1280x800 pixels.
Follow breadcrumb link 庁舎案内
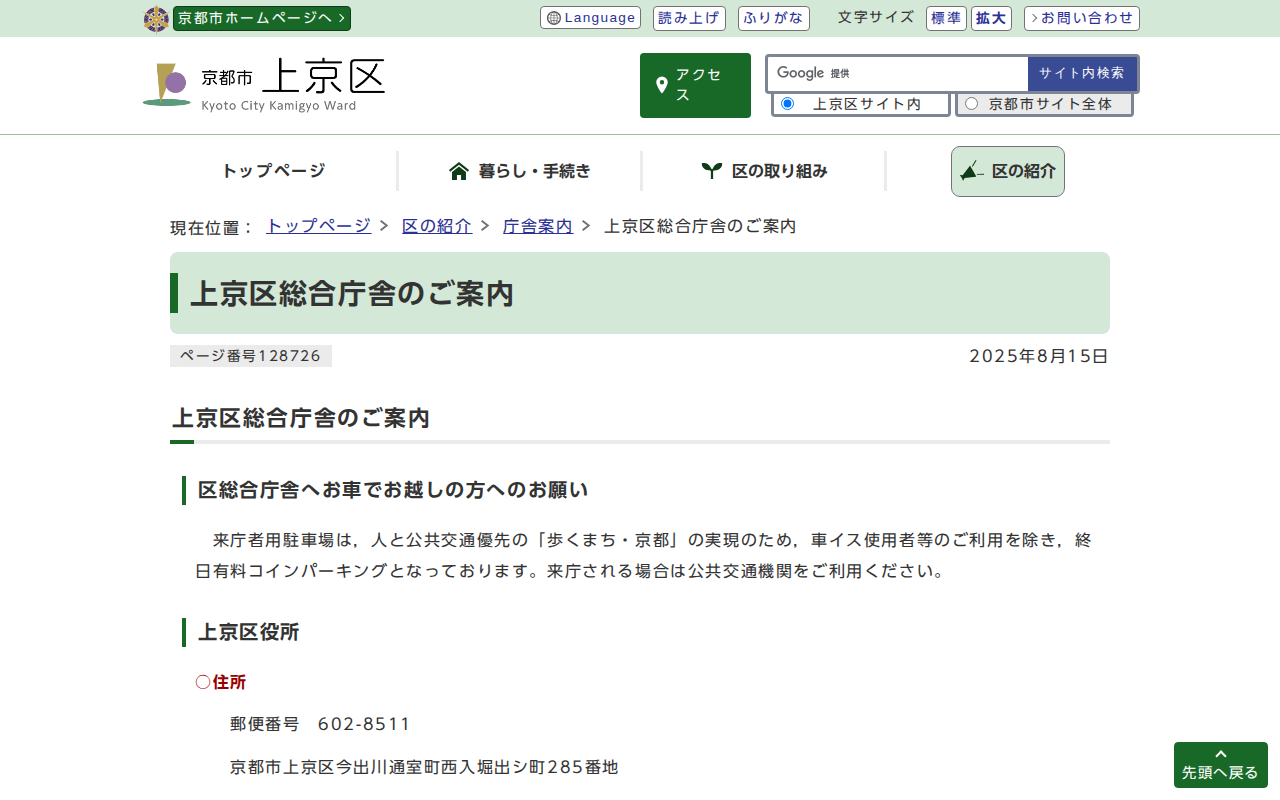pyautogui.click(x=538, y=226)
